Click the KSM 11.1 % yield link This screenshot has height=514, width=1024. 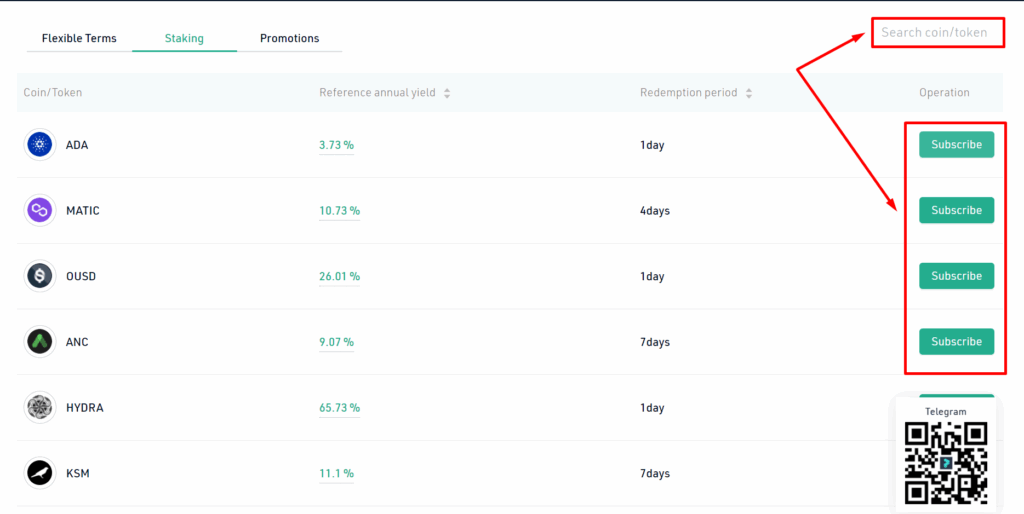click(x=336, y=473)
